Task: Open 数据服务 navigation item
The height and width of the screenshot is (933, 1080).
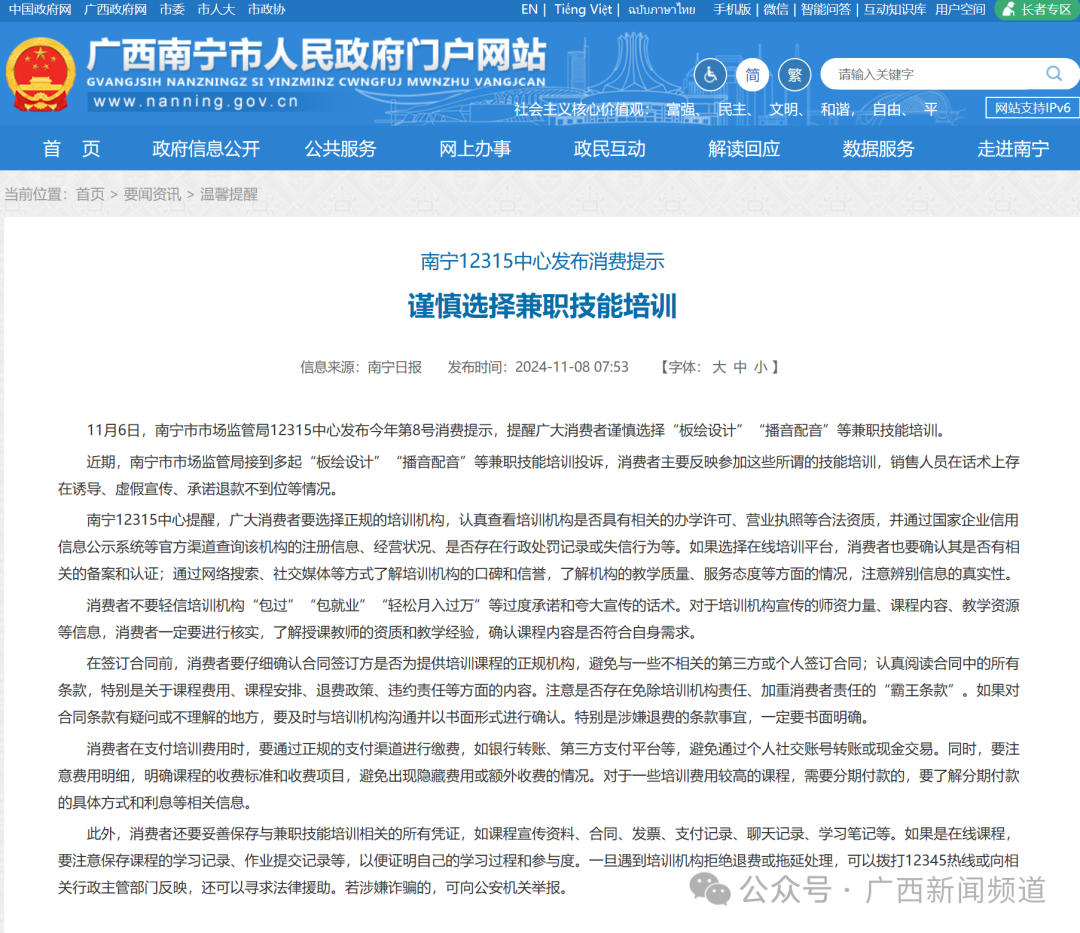Action: [878, 149]
